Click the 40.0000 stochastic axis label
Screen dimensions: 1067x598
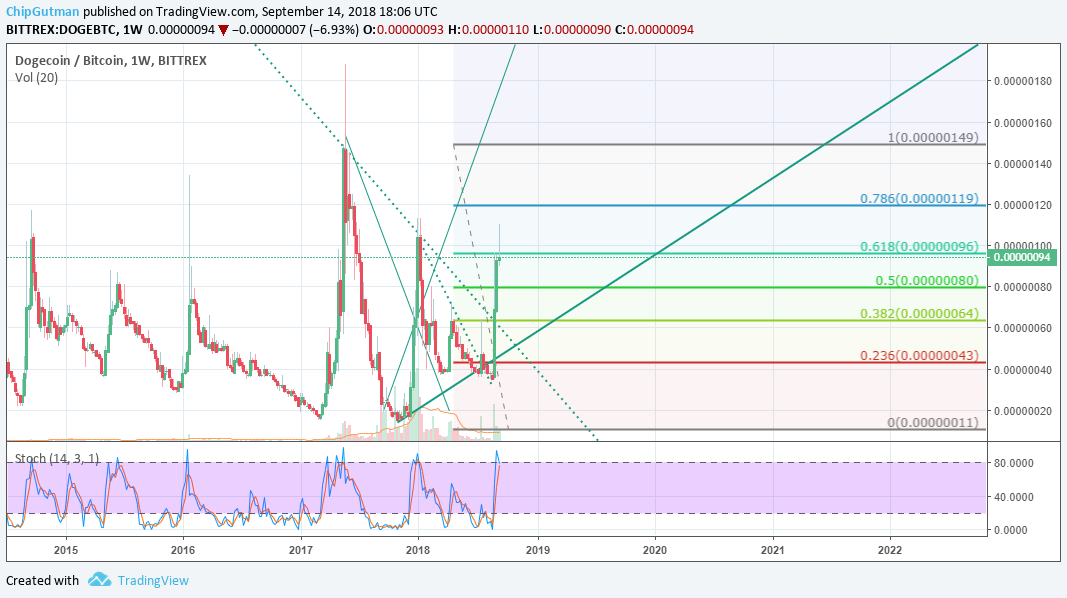pyautogui.click(x=1014, y=497)
